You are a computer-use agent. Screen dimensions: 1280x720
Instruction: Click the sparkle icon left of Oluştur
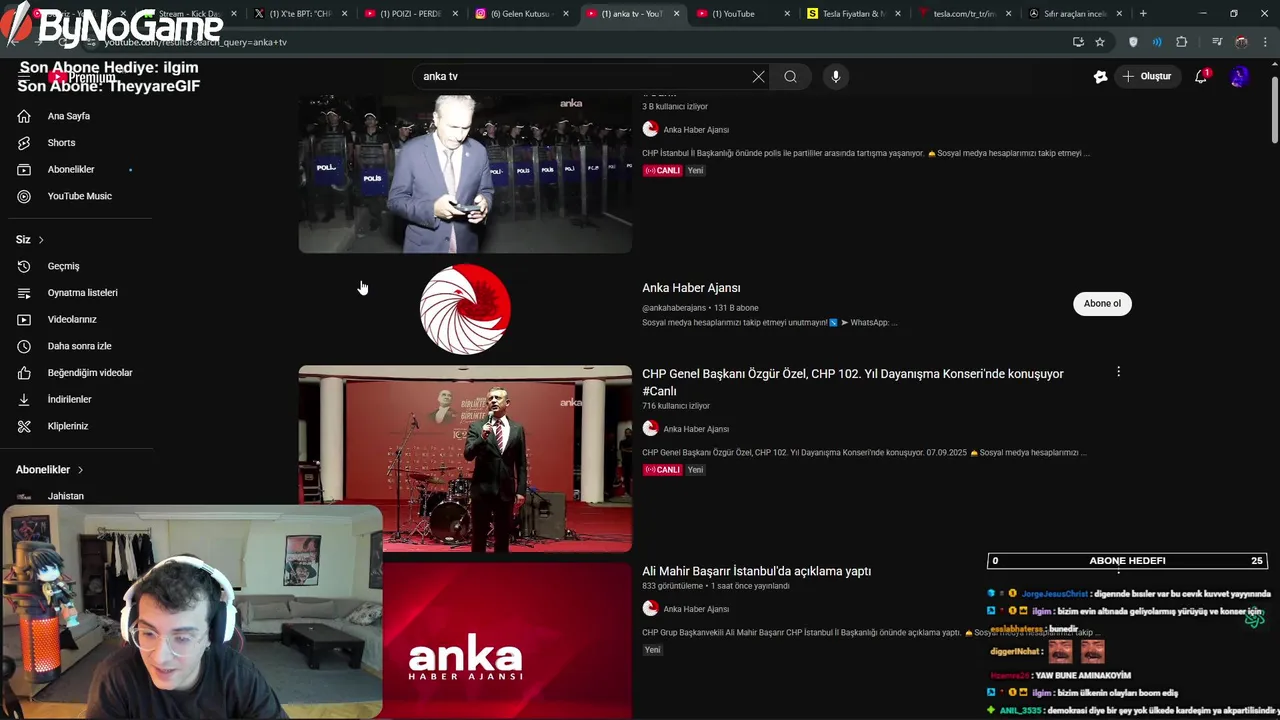[x=1101, y=76]
